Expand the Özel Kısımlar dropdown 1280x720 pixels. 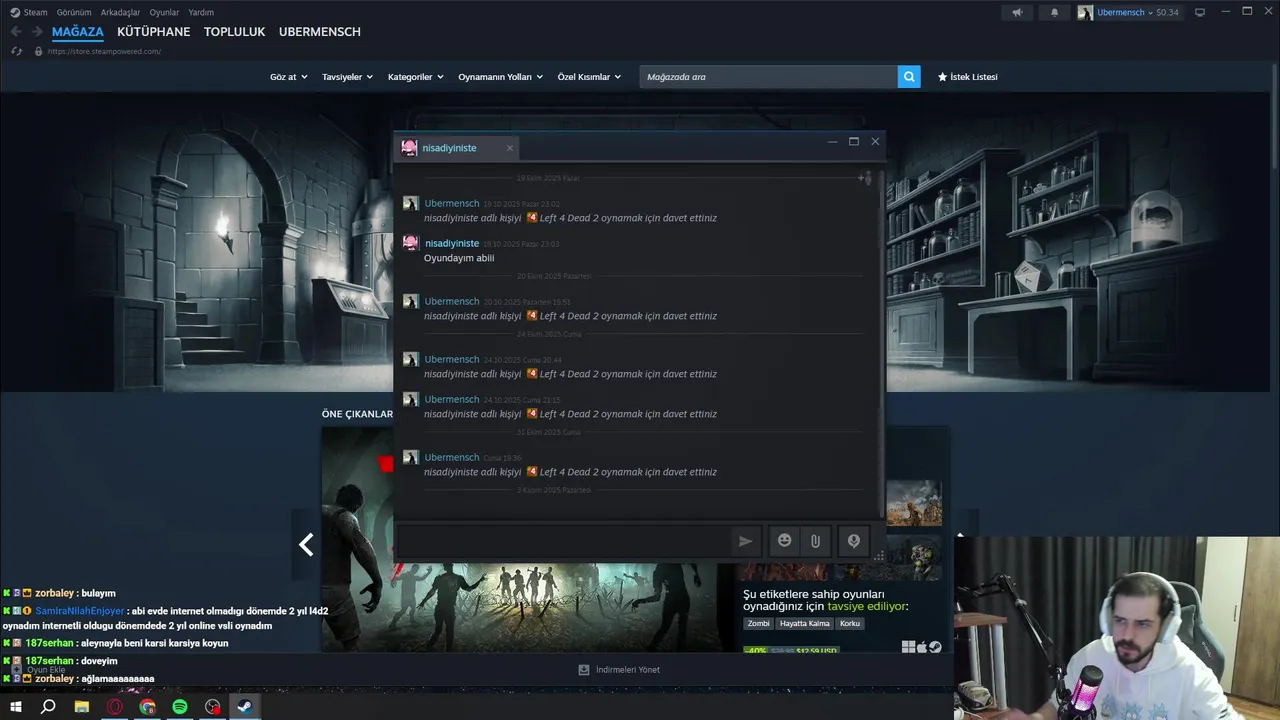click(x=589, y=77)
